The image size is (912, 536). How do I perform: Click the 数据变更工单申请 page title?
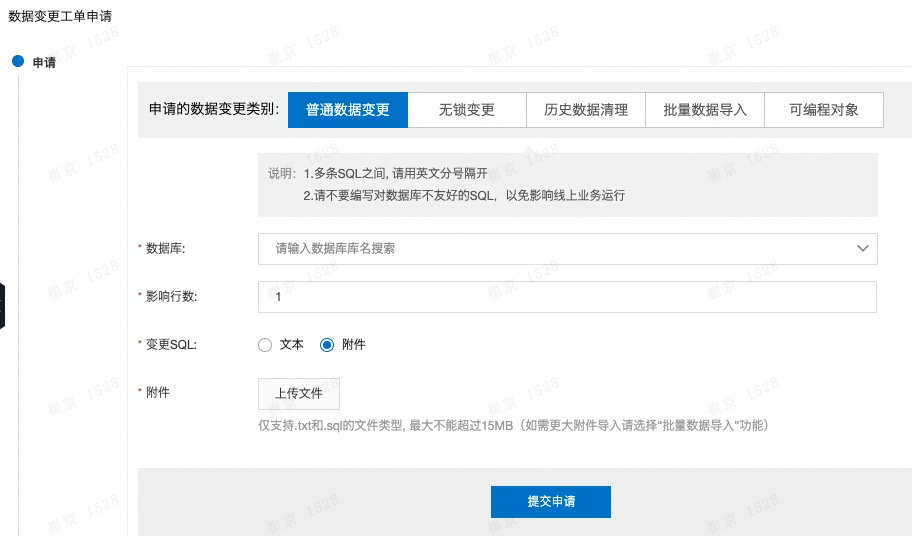[60, 16]
